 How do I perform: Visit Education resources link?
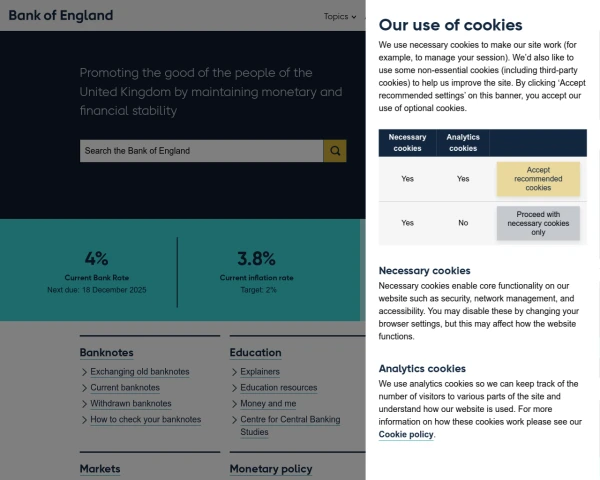279,388
